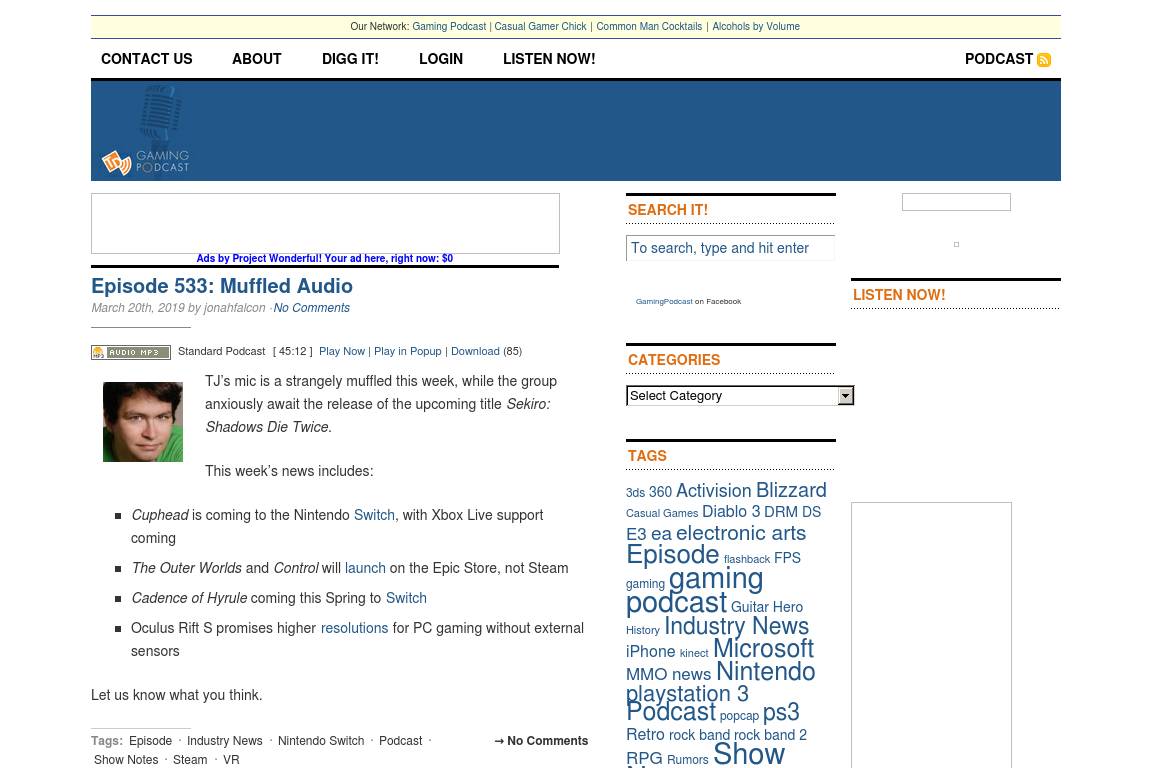Open GamingPodcast Facebook link
Viewport: 1152px width, 768px height.
[664, 301]
